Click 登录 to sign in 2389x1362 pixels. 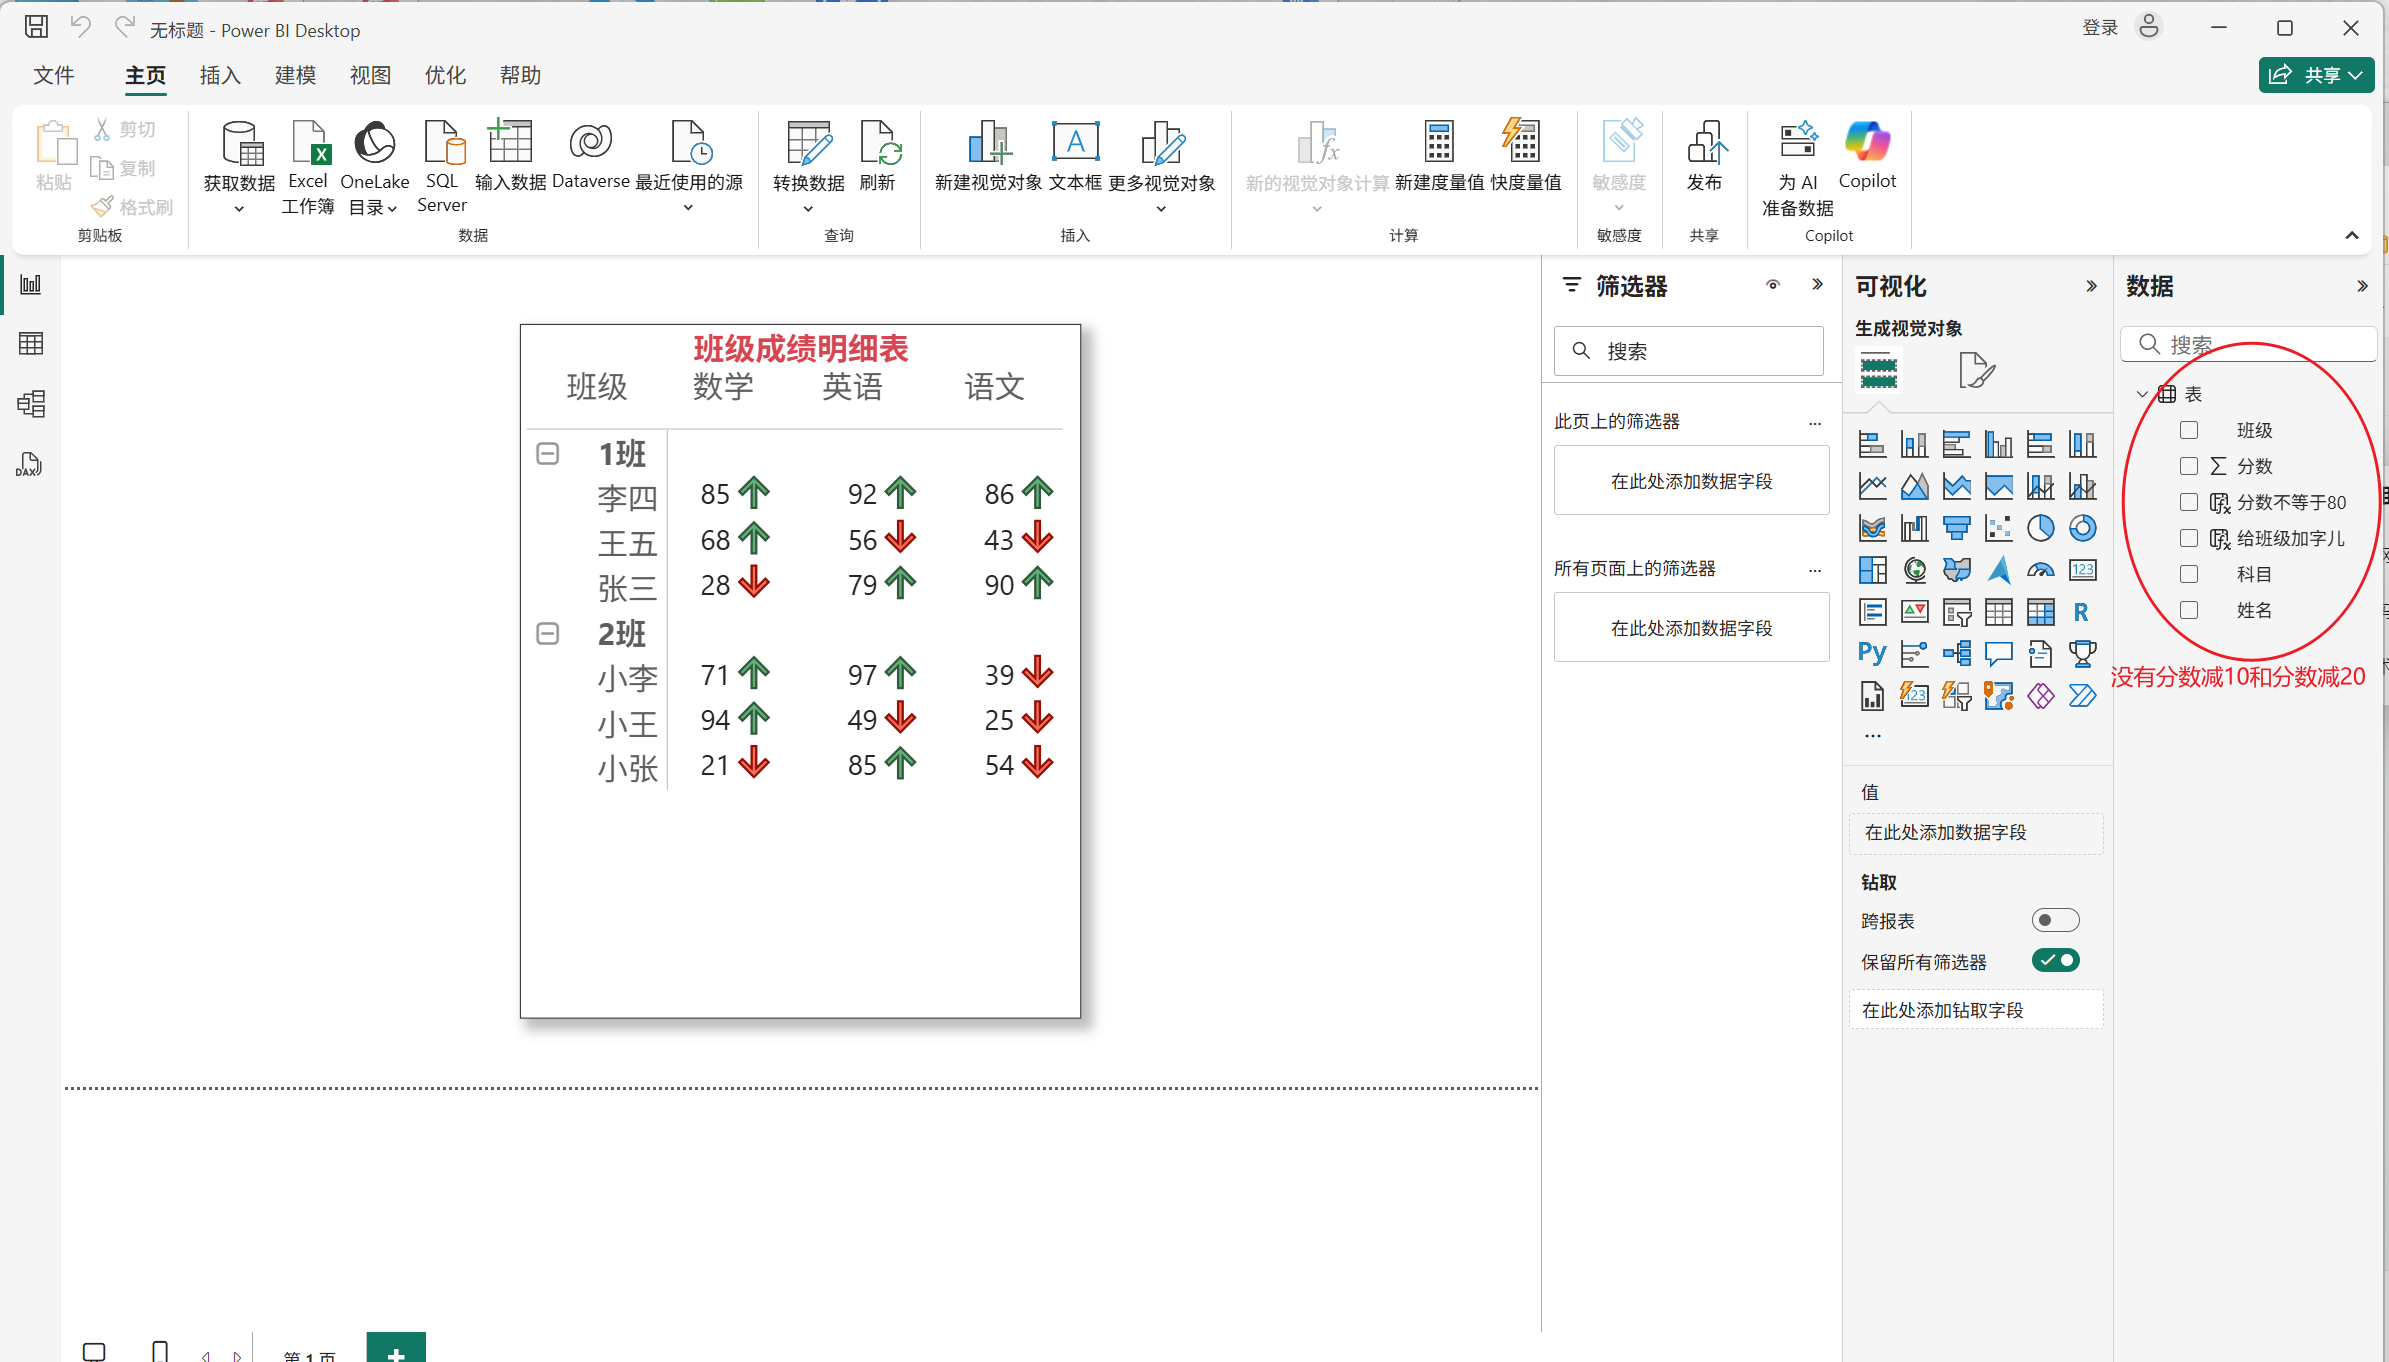2100,28
